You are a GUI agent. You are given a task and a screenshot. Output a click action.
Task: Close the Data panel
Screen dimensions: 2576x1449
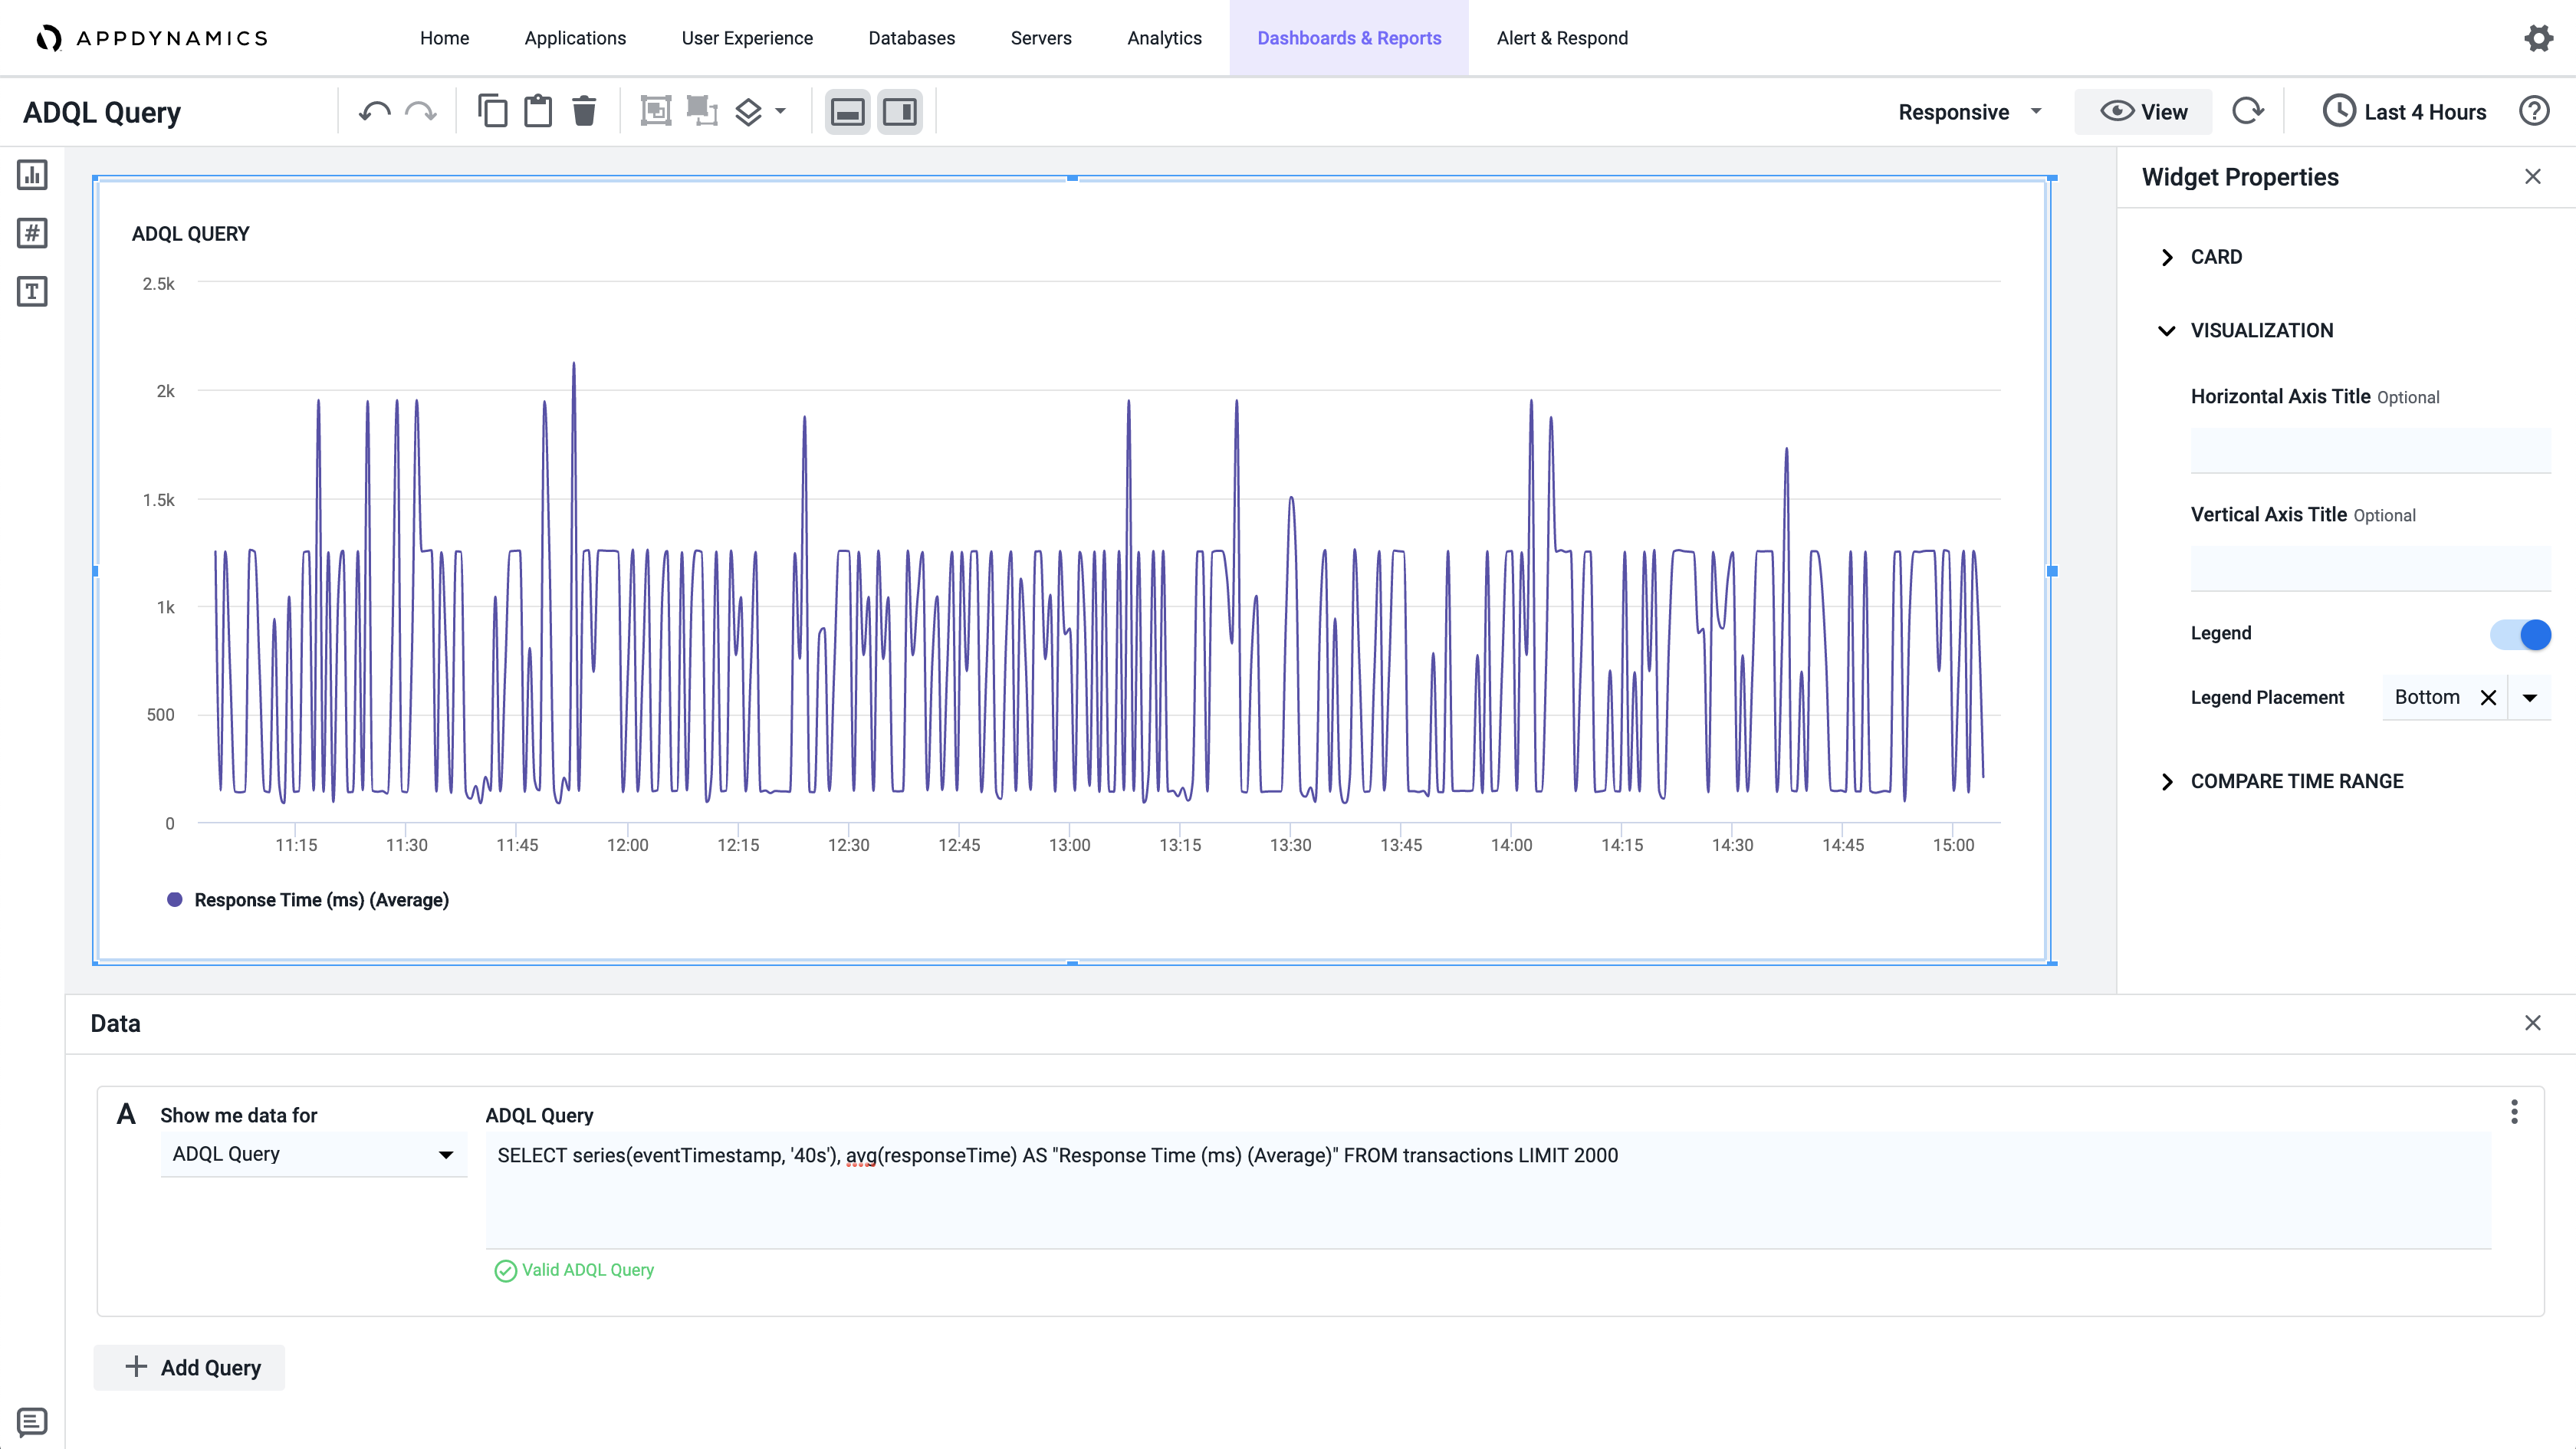2532,1023
